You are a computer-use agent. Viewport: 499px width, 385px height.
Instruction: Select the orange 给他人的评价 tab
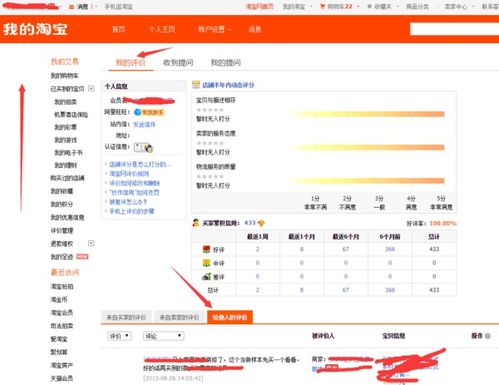click(x=230, y=317)
